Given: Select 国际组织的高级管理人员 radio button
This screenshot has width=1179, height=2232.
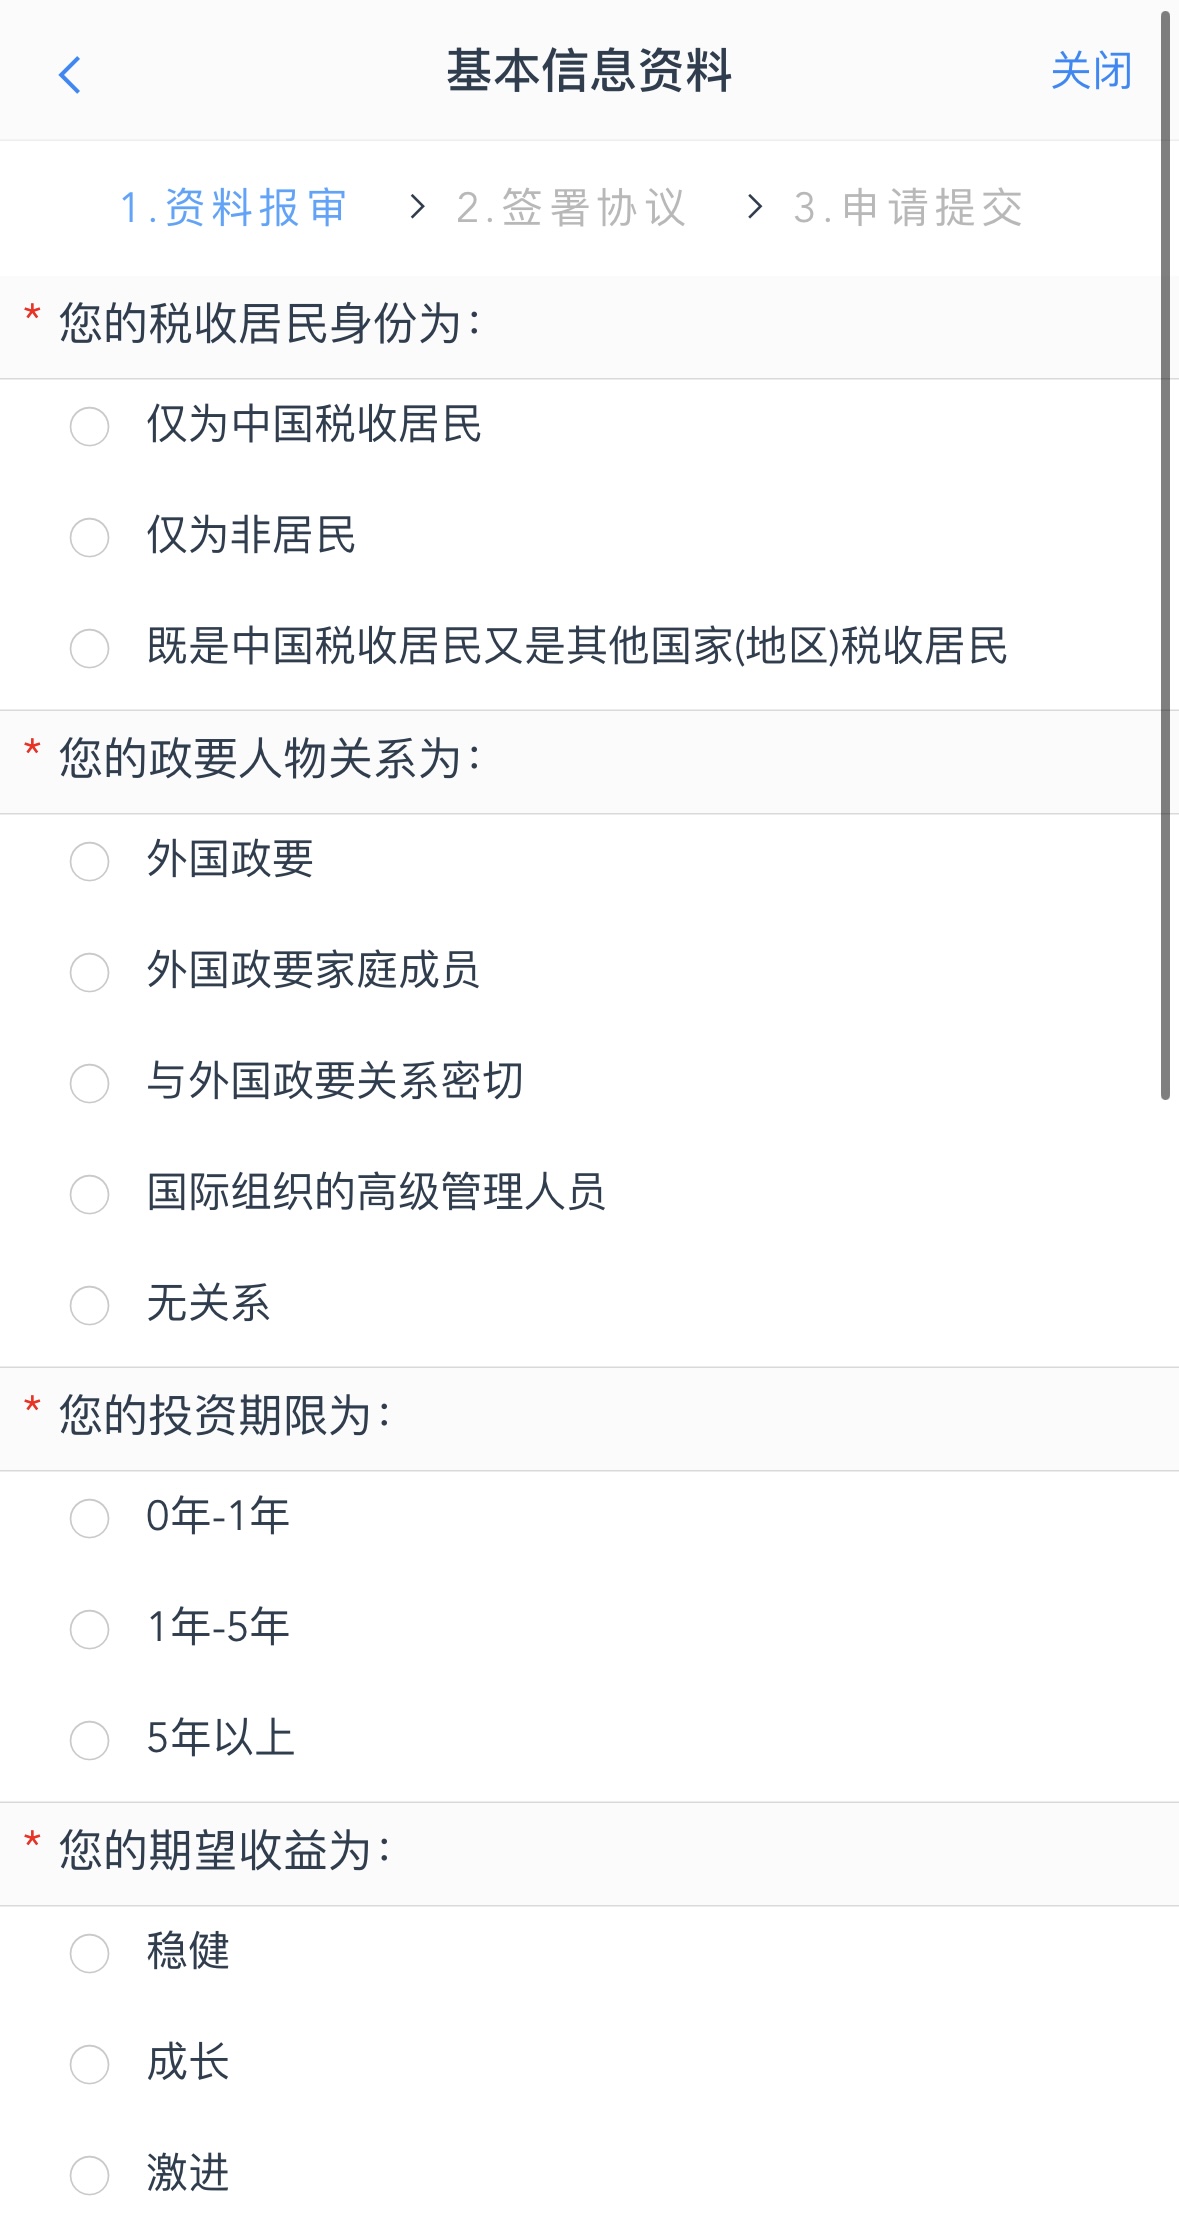Looking at the screenshot, I should click(x=89, y=1194).
